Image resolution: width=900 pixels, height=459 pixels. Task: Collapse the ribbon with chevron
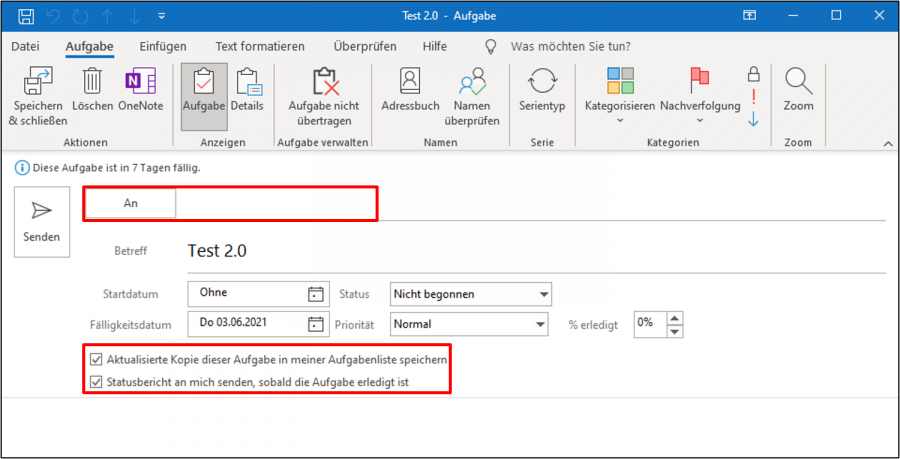(x=889, y=143)
